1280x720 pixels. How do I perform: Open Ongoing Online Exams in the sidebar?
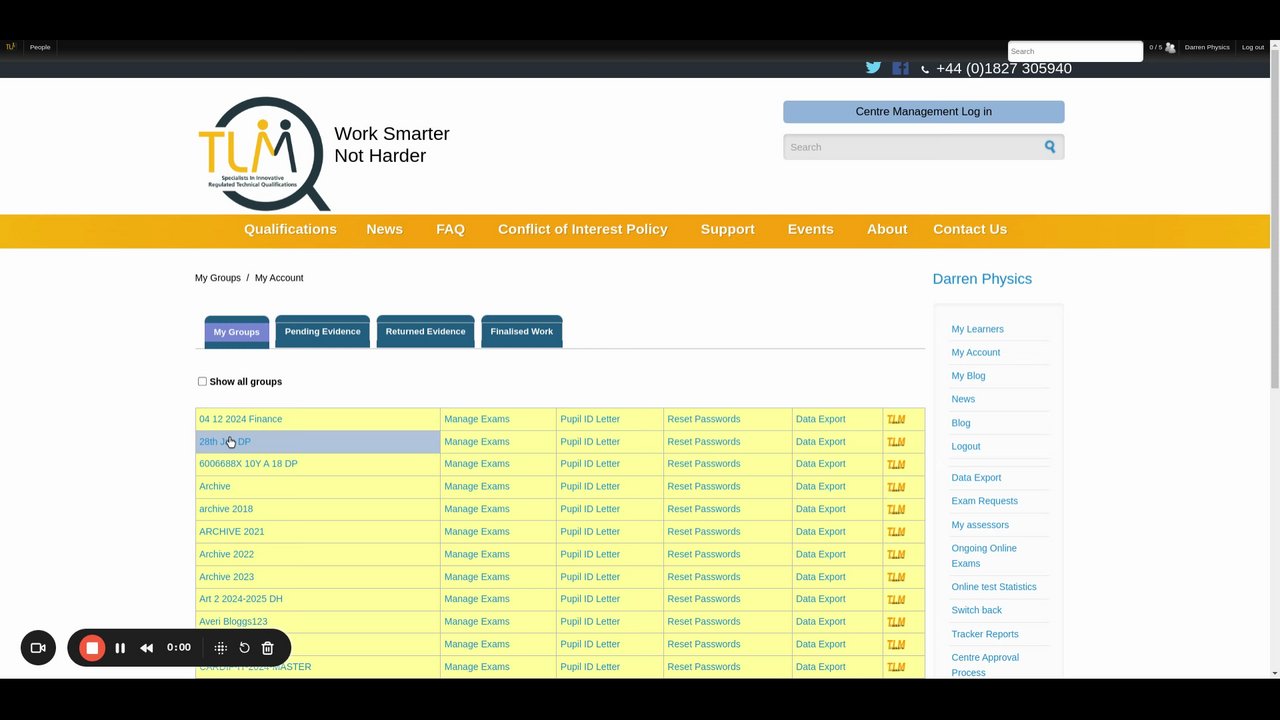pyautogui.click(x=984, y=556)
